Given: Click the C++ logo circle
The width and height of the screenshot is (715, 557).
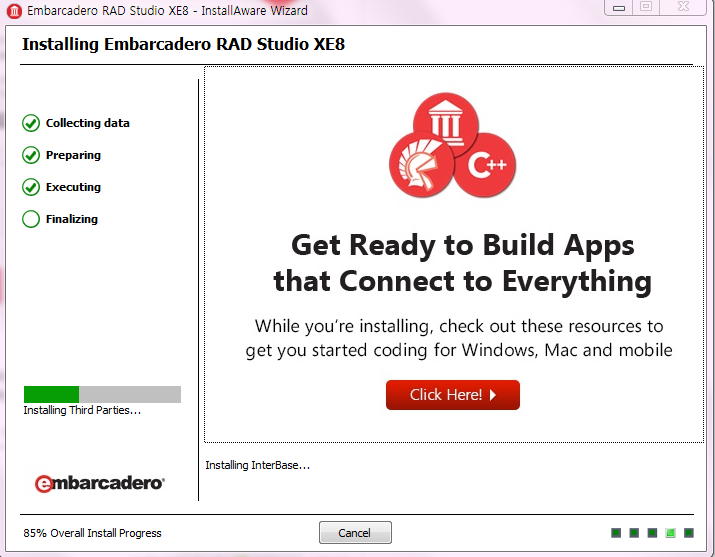Looking at the screenshot, I should (485, 165).
